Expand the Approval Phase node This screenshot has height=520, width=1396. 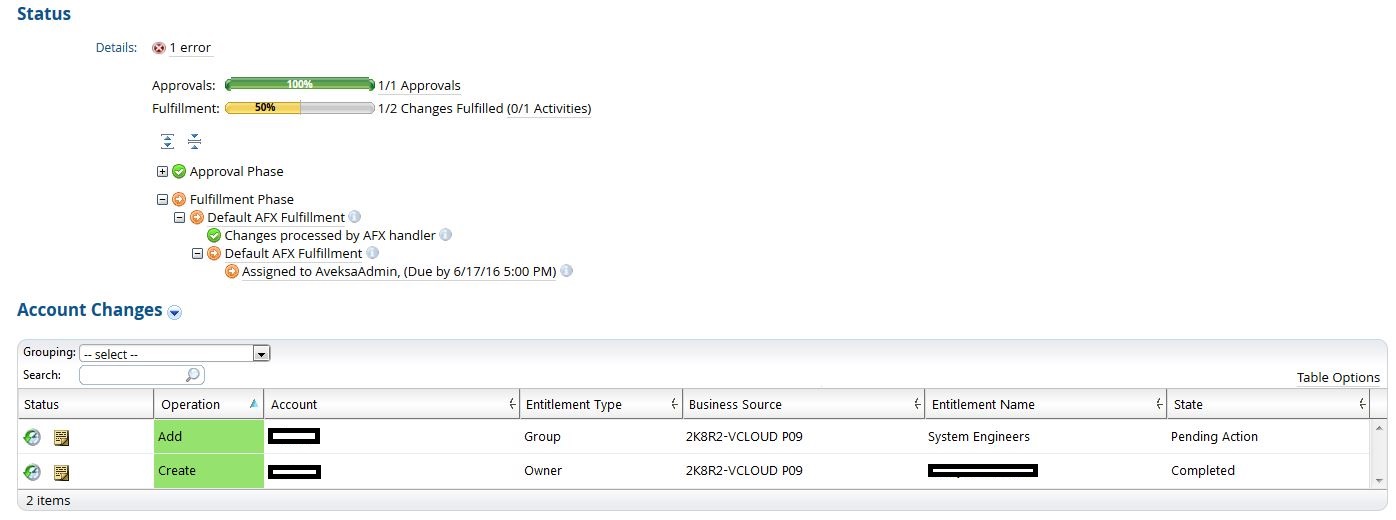(162, 172)
